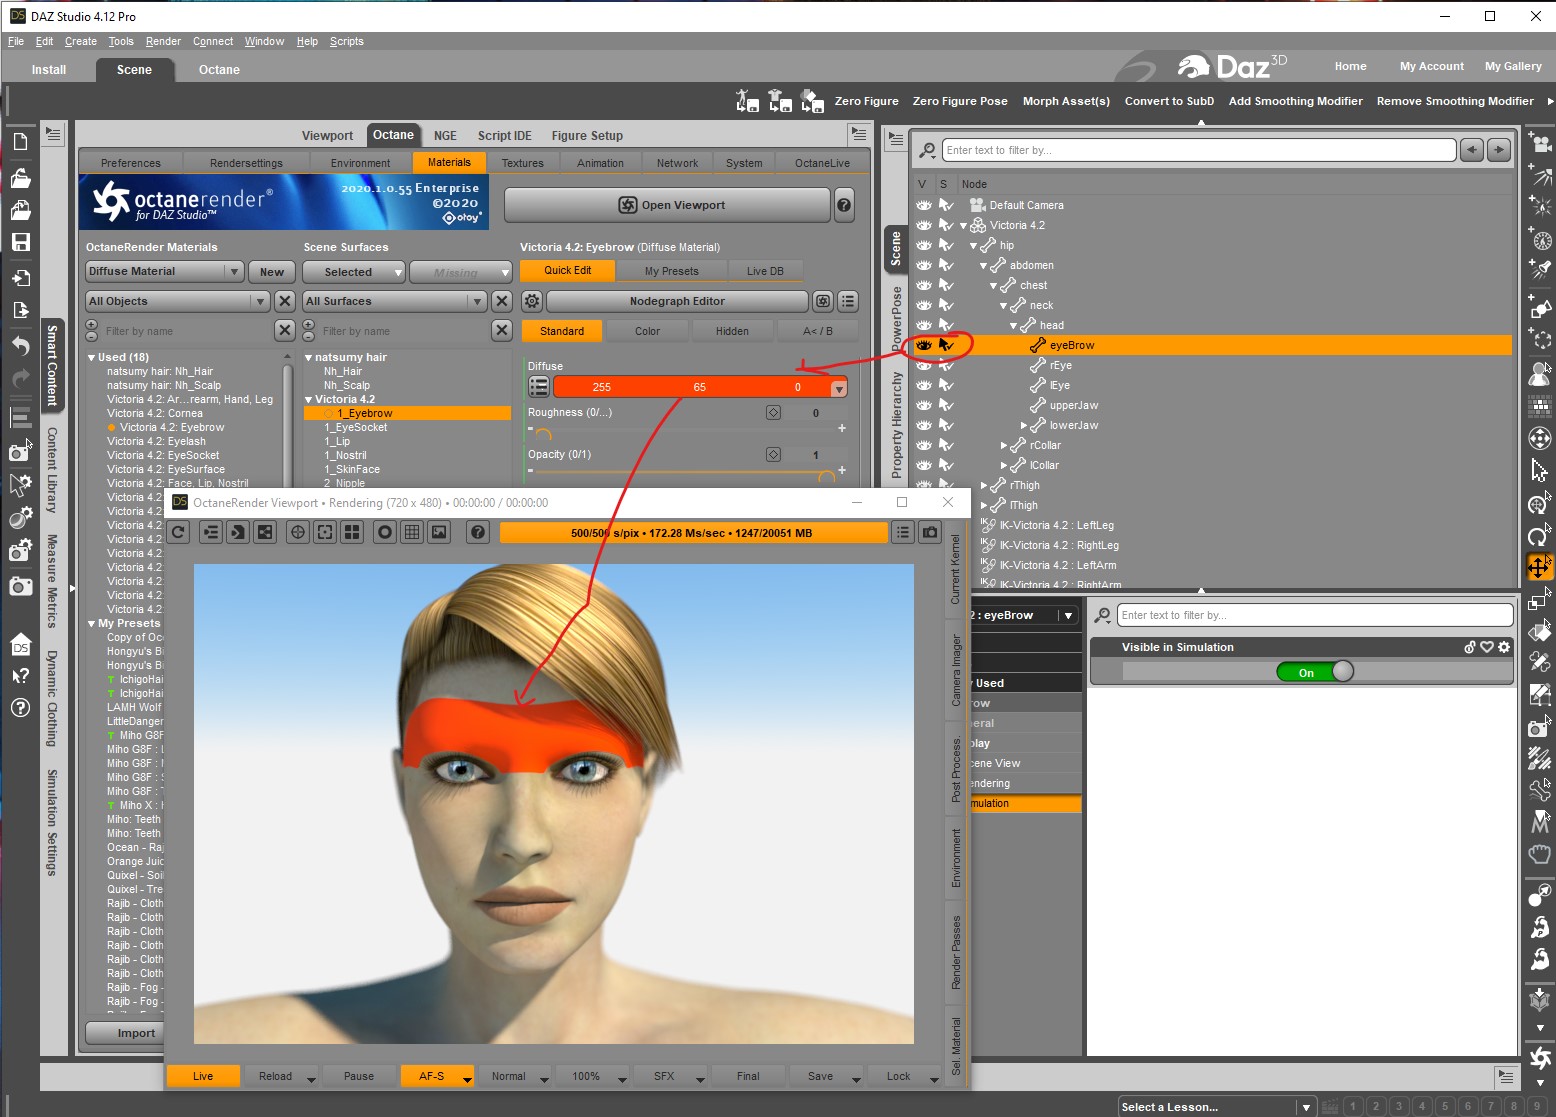Click the Zero Figure Pose button
The image size is (1556, 1117).
coord(960,101)
